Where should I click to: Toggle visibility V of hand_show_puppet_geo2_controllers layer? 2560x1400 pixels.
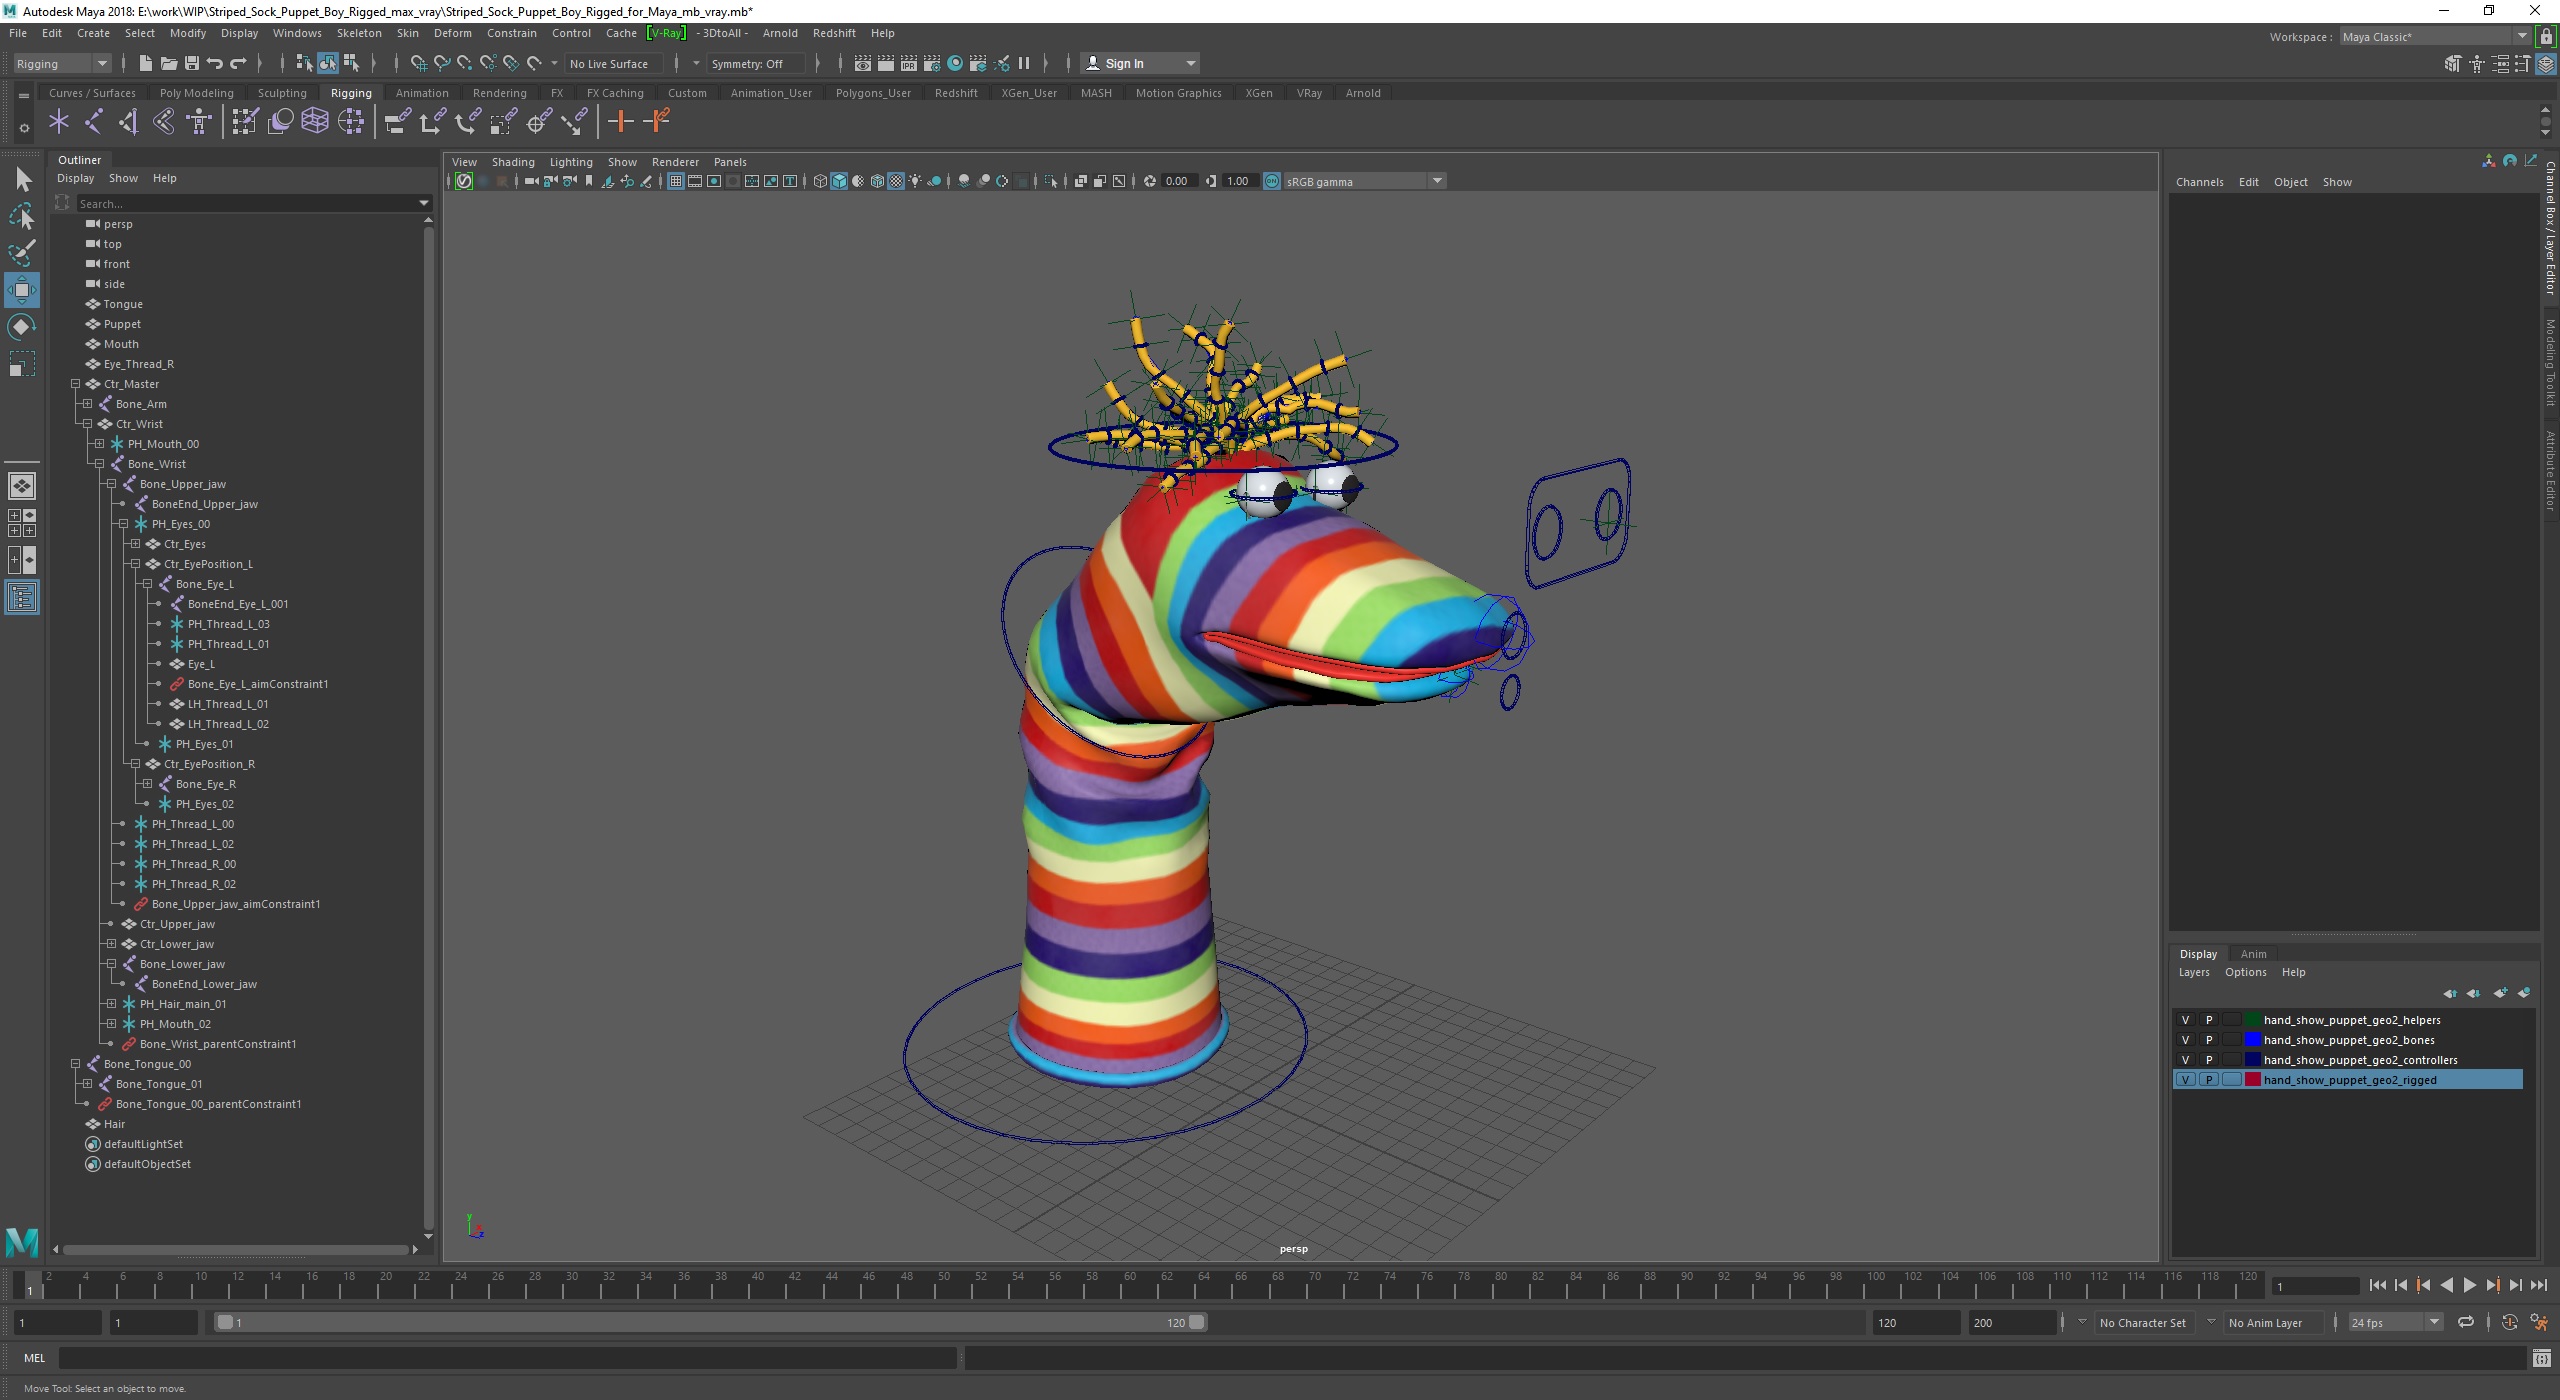click(x=2185, y=1060)
